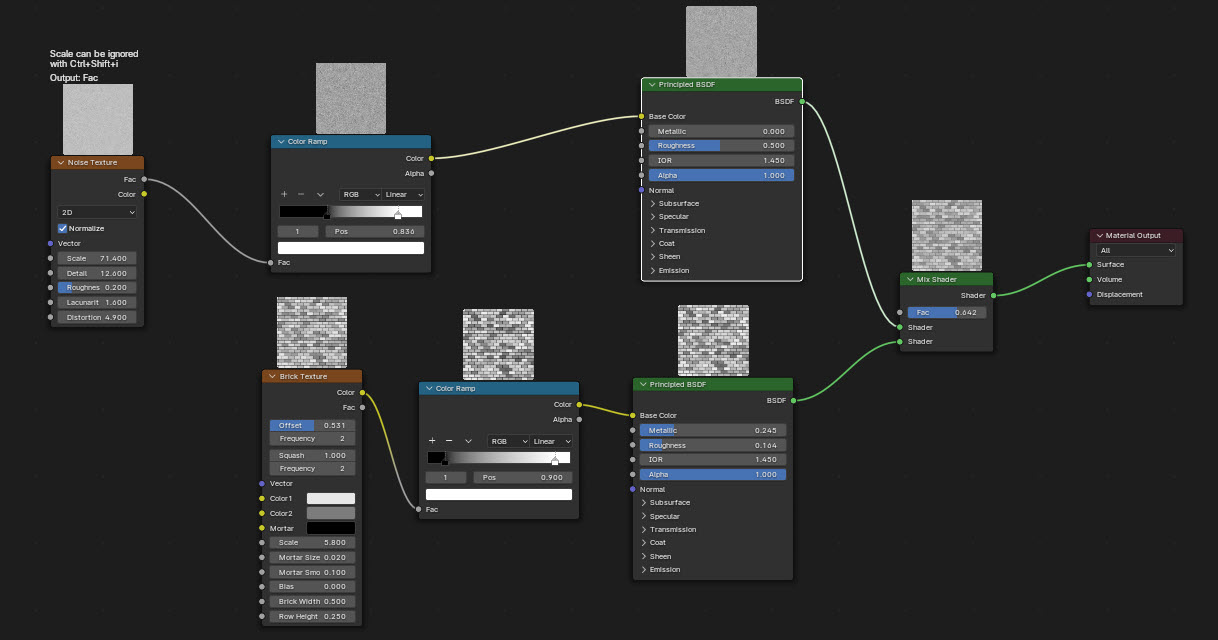The image size is (1218, 640).
Task: Click the Fac slider in Mix Shader
Action: coord(947,312)
